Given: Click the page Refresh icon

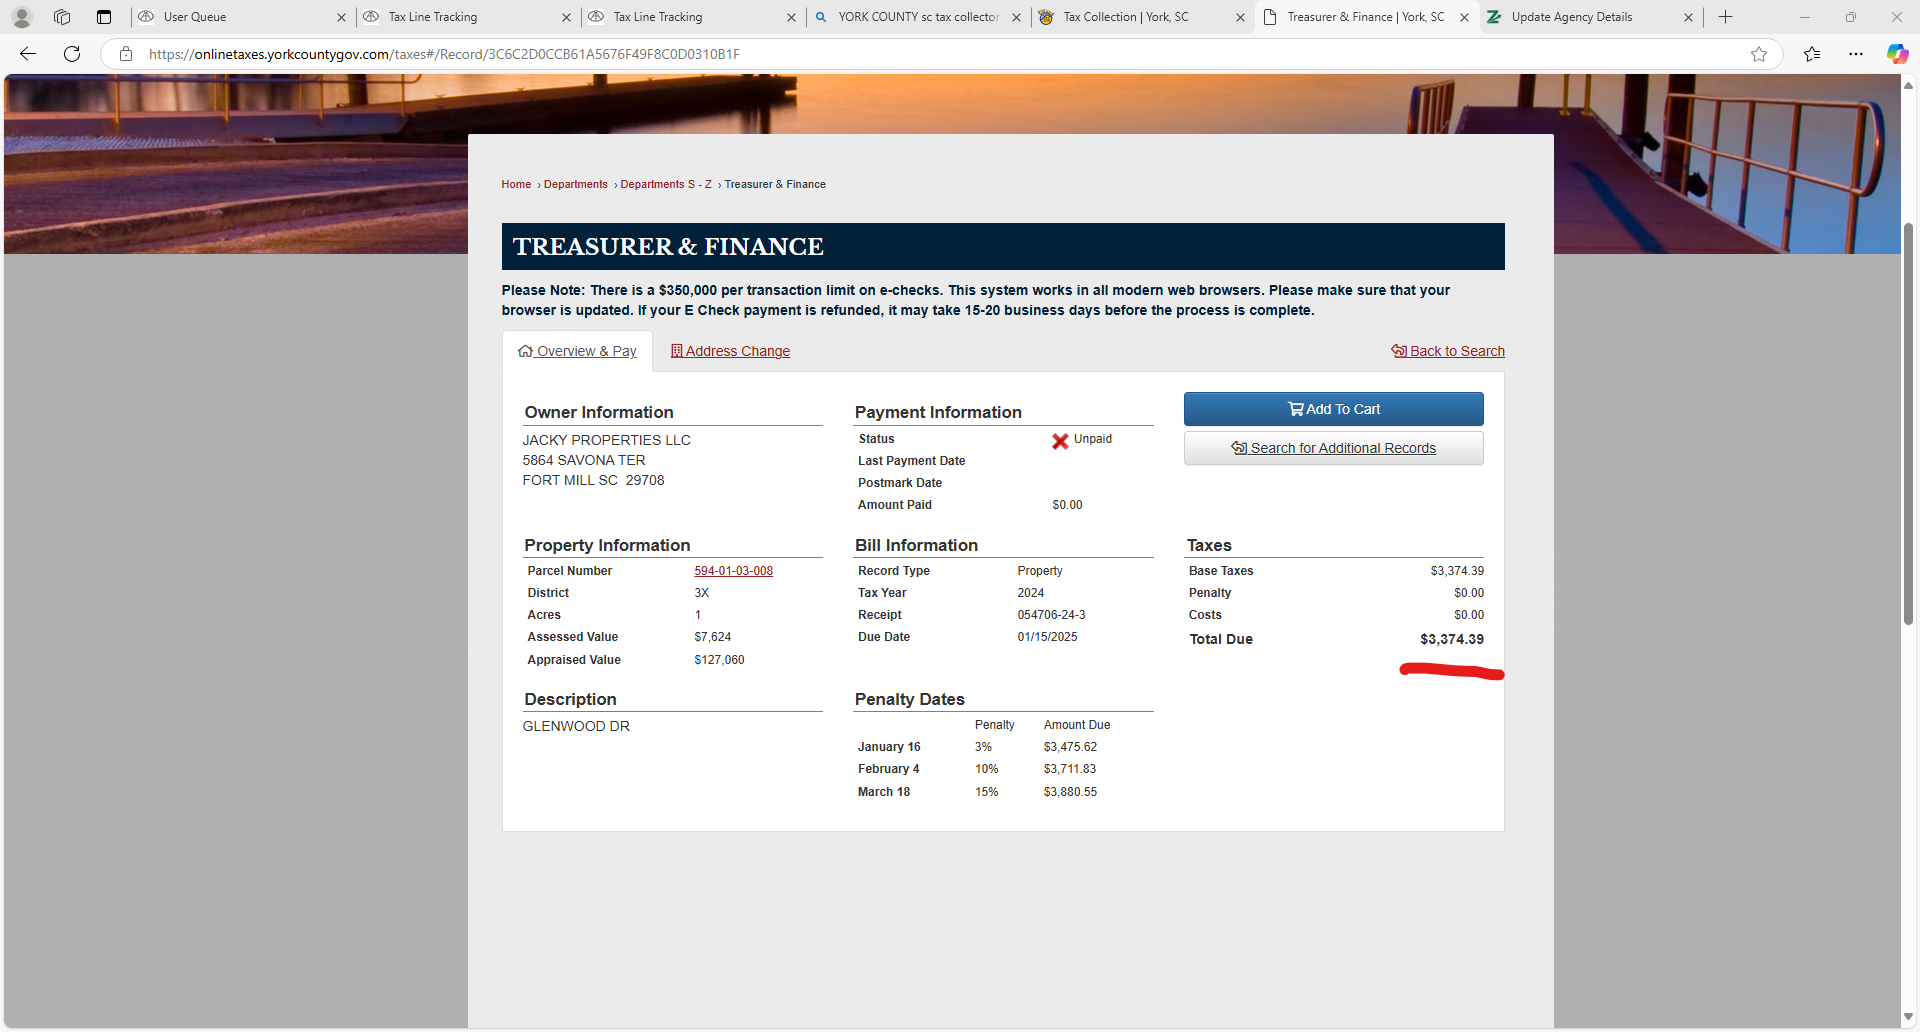Looking at the screenshot, I should (x=72, y=54).
